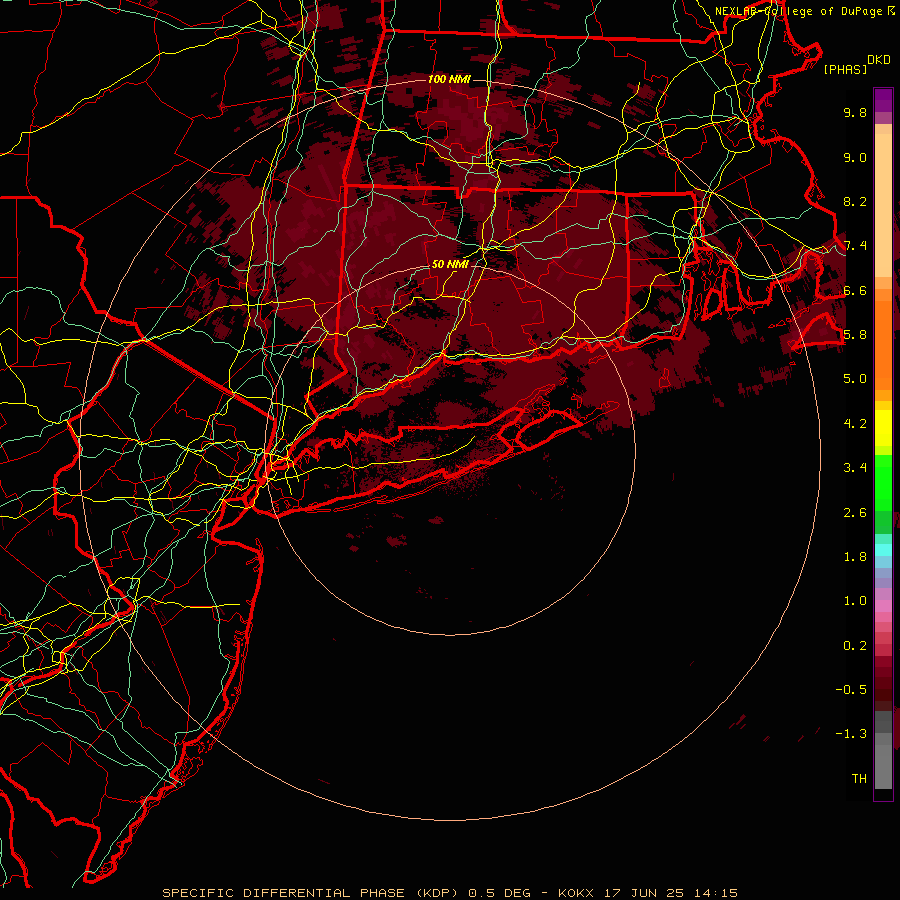Click the 8.2 legend value
This screenshot has width=900, height=900.
pyautogui.click(x=855, y=201)
